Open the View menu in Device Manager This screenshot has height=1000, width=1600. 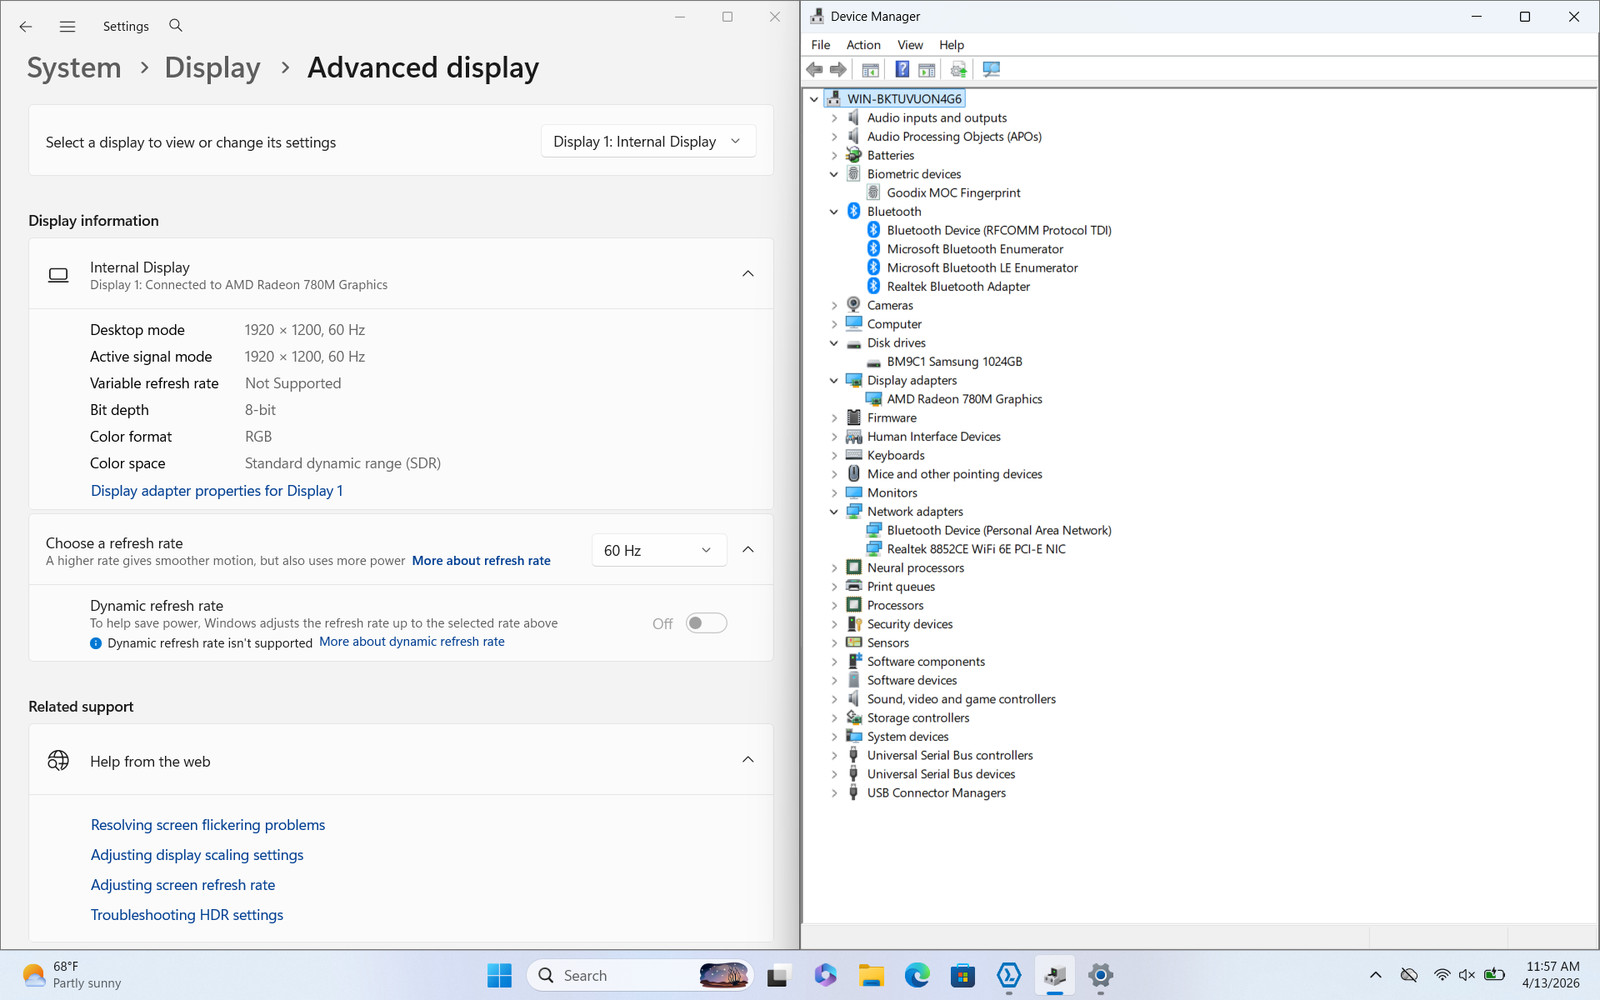[x=910, y=45]
